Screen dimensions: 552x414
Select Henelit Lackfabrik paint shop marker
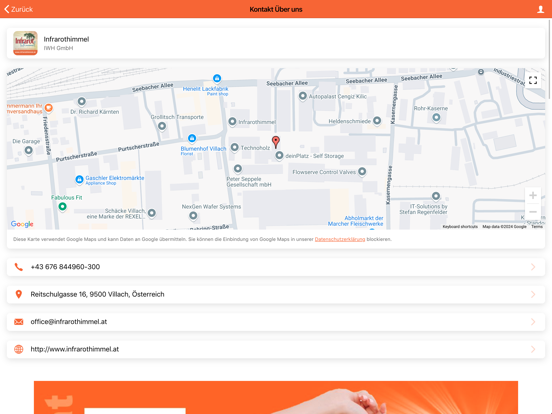pyautogui.click(x=217, y=78)
